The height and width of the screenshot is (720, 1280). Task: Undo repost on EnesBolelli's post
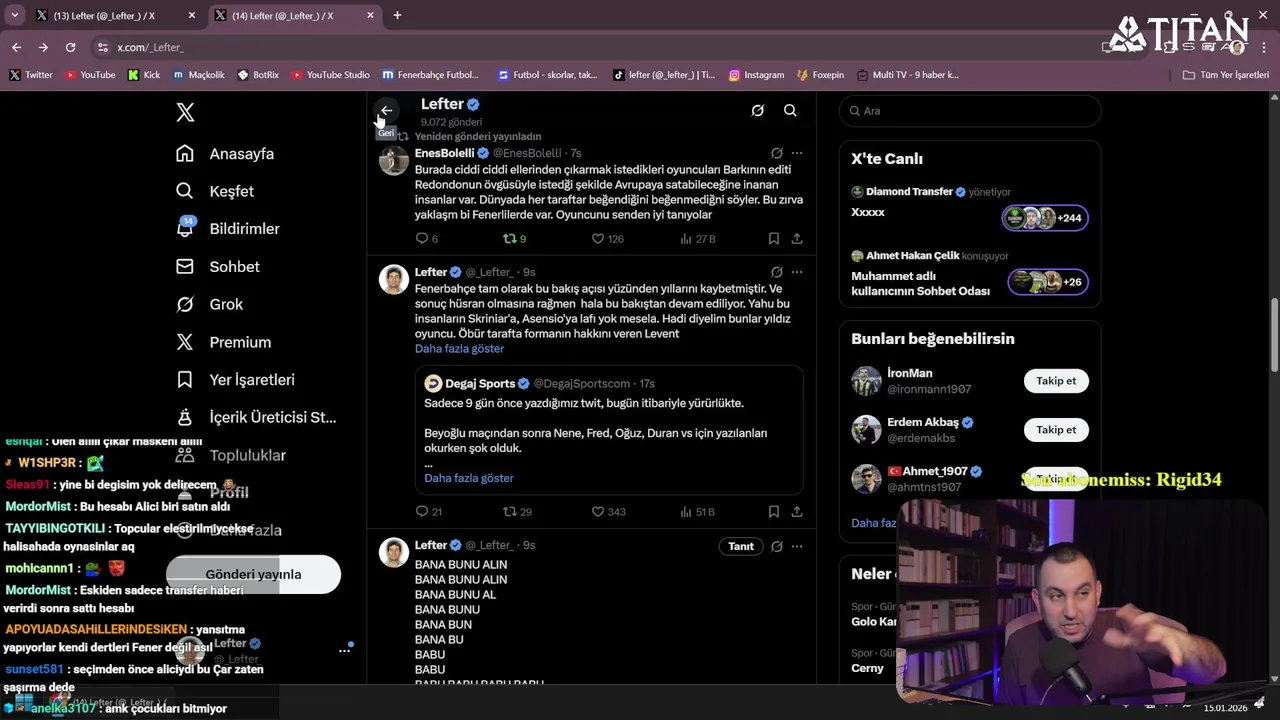[x=514, y=239]
